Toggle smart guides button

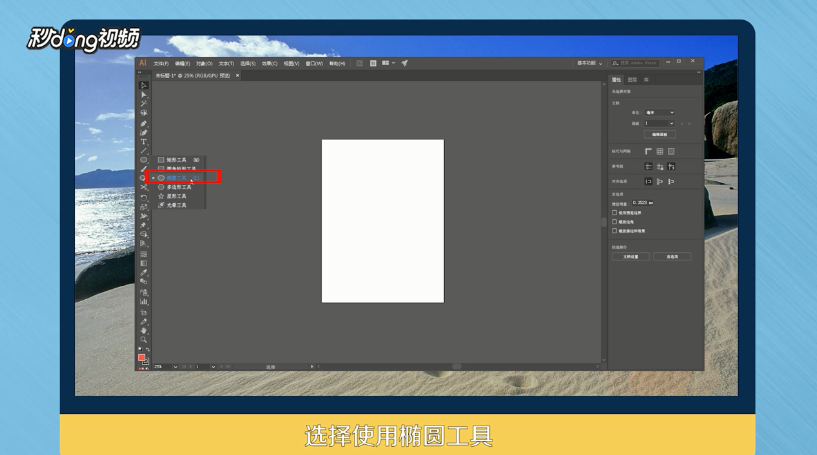671,166
